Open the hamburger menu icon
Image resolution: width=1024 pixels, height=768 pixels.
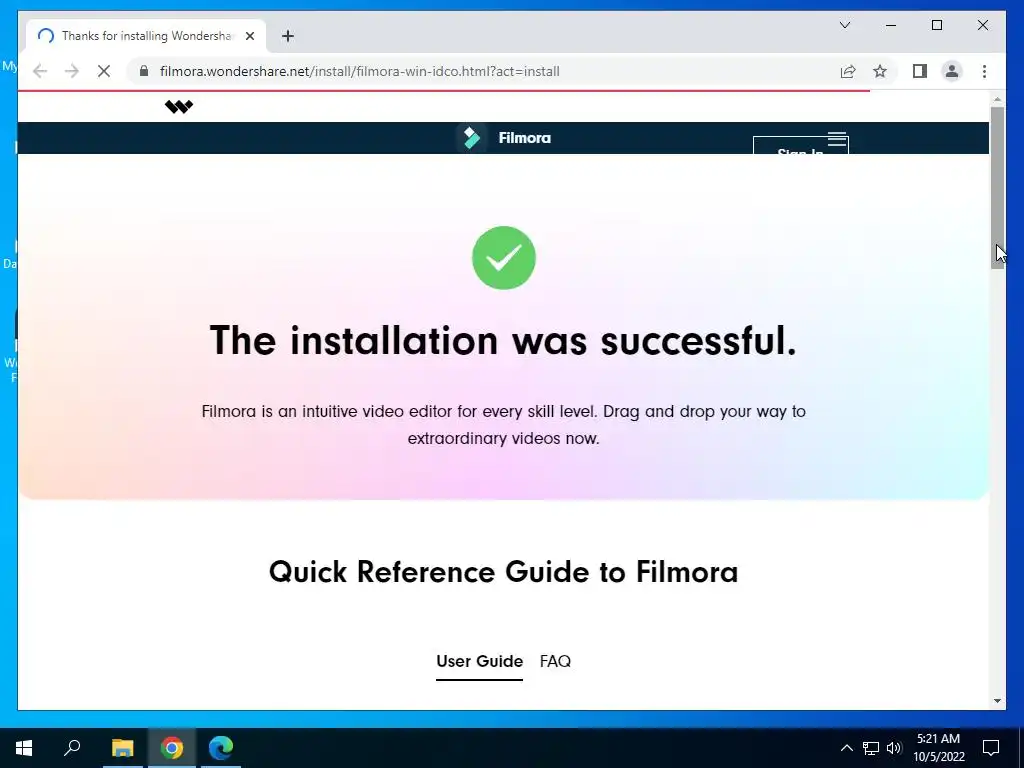coord(837,138)
